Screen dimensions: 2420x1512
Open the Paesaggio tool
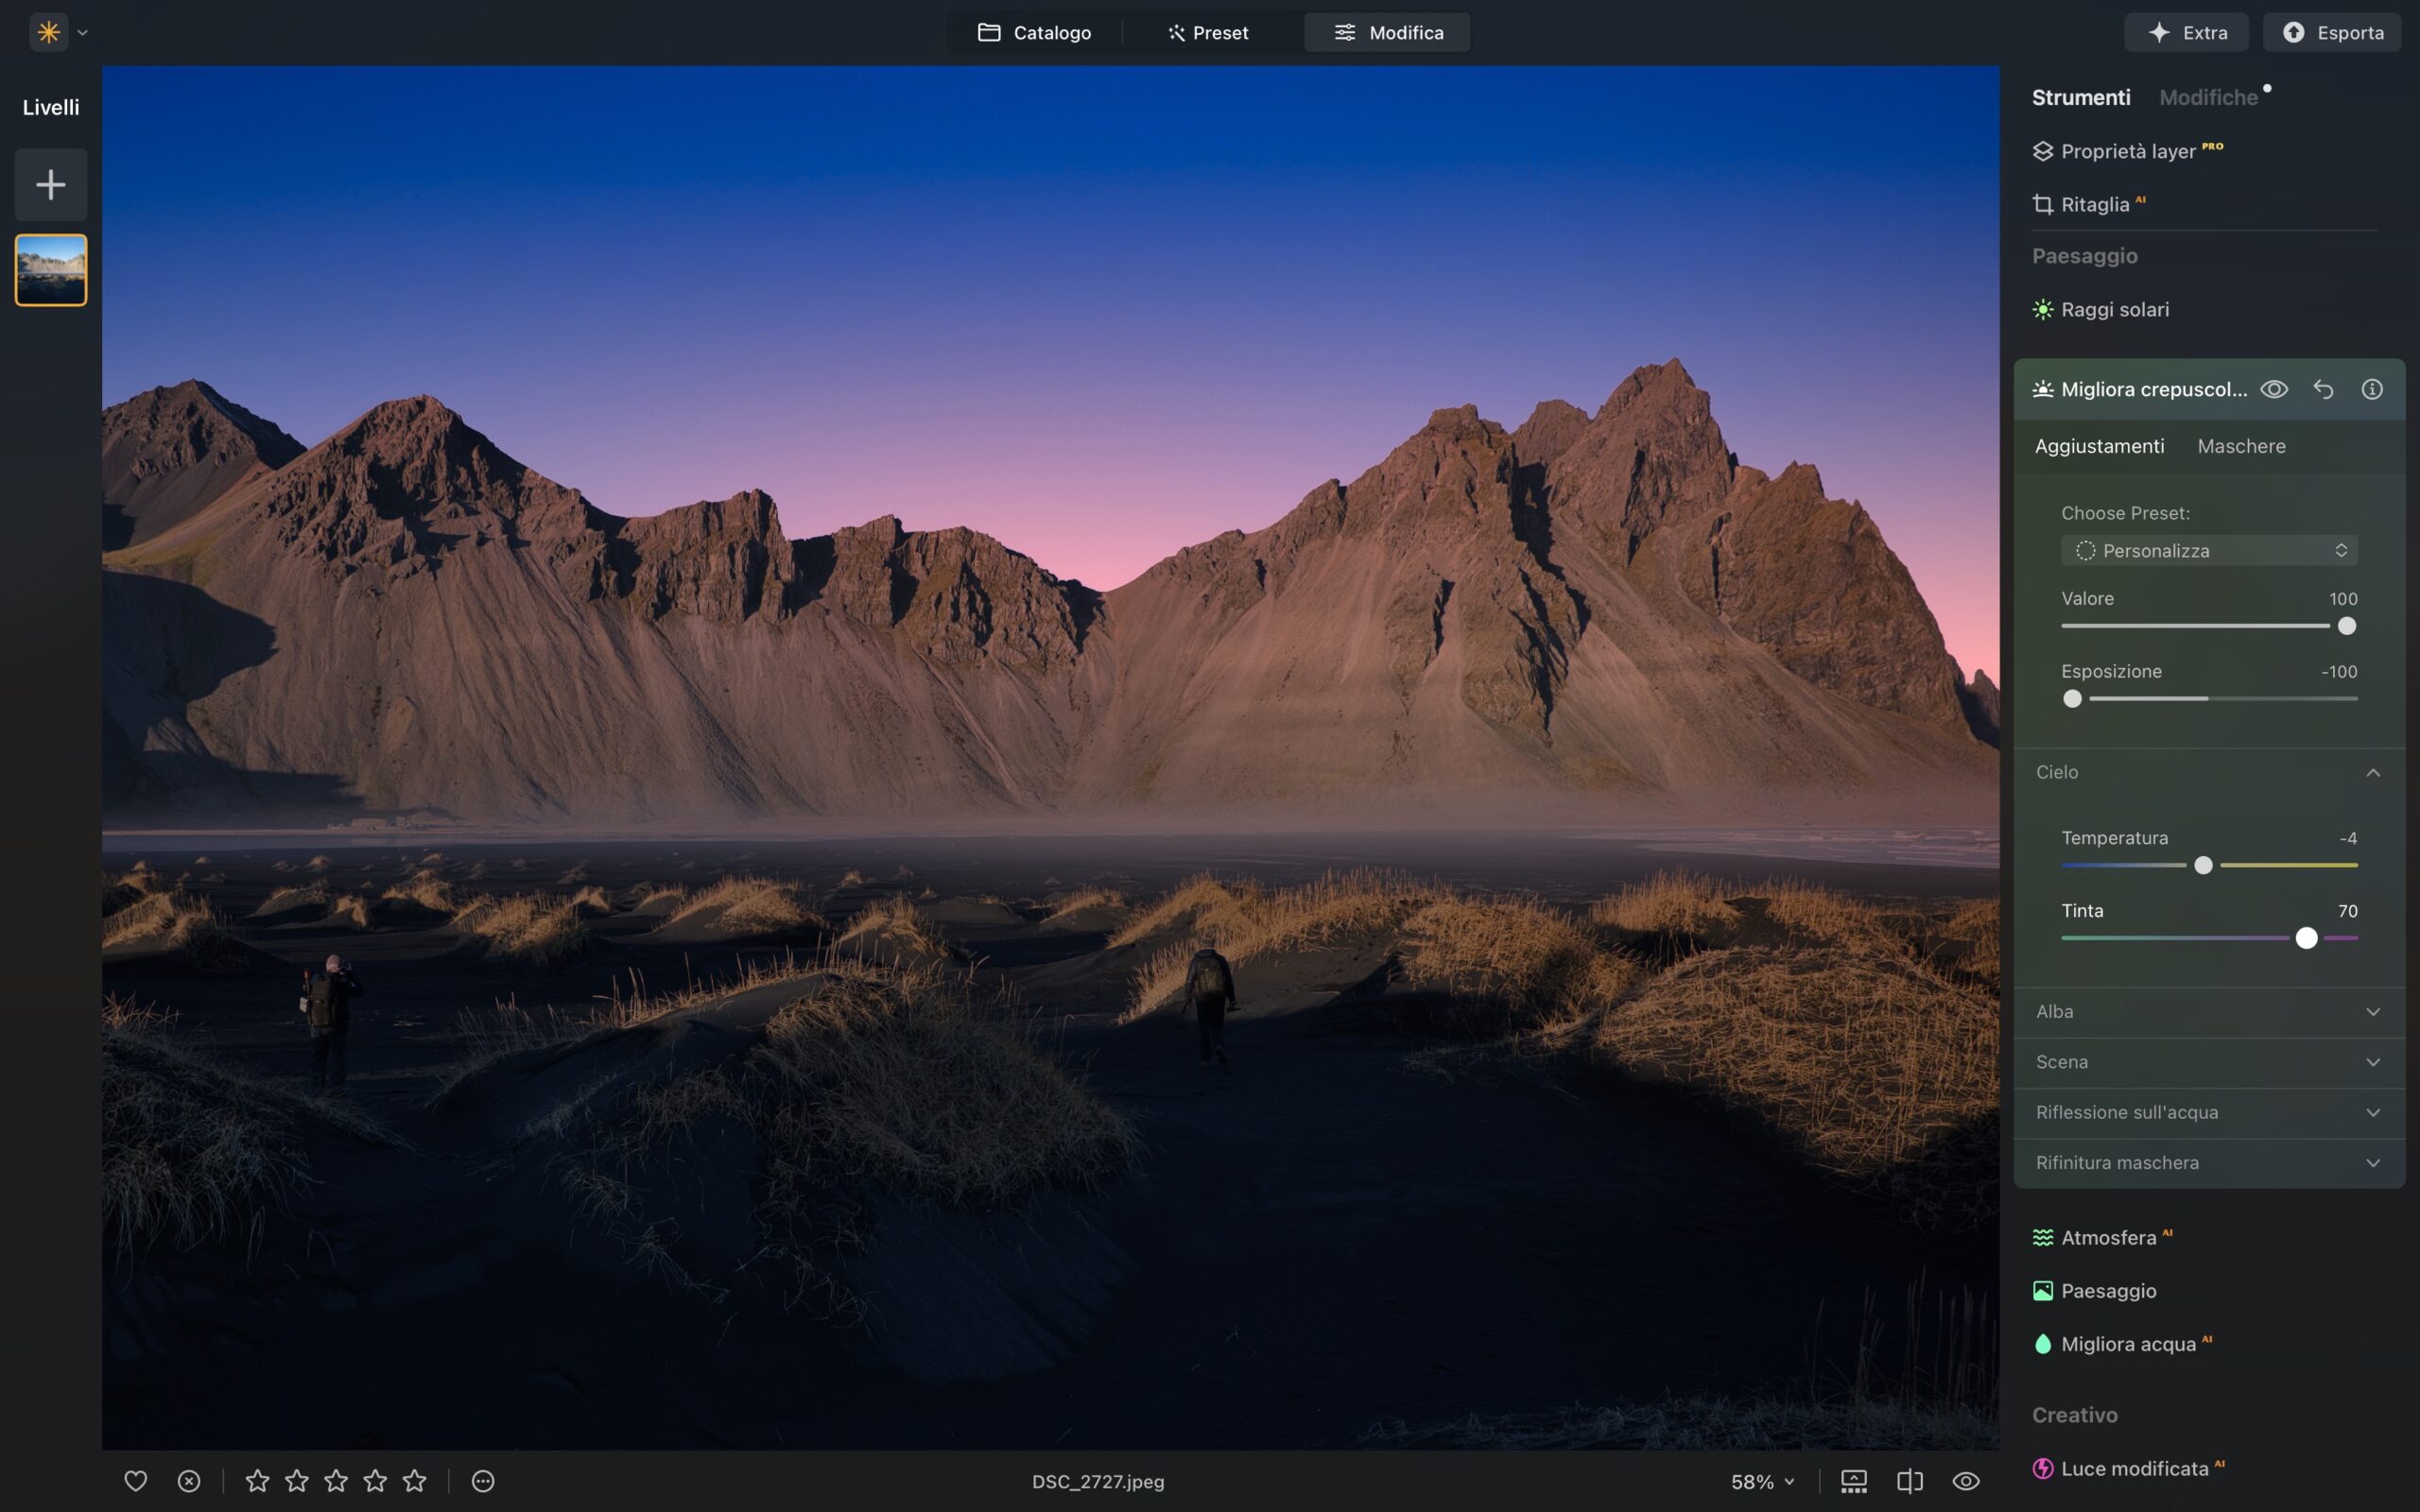tap(2108, 1291)
